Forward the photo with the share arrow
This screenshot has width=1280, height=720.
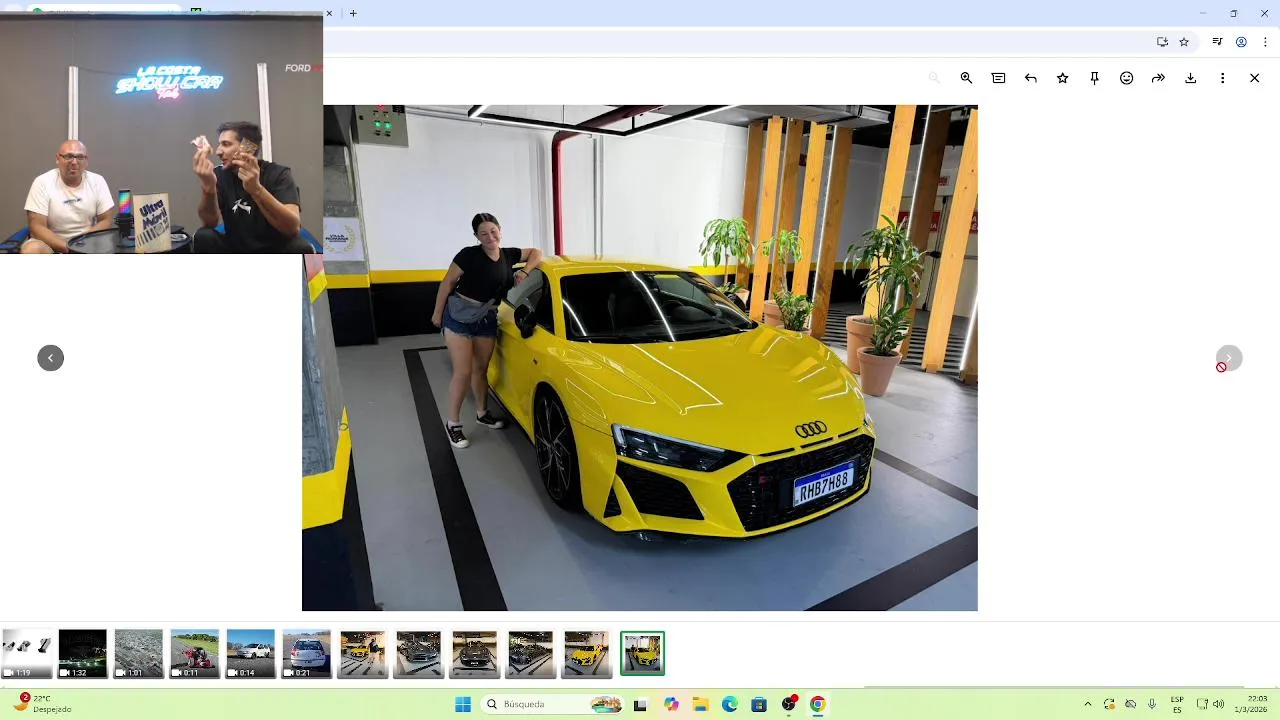point(1158,78)
